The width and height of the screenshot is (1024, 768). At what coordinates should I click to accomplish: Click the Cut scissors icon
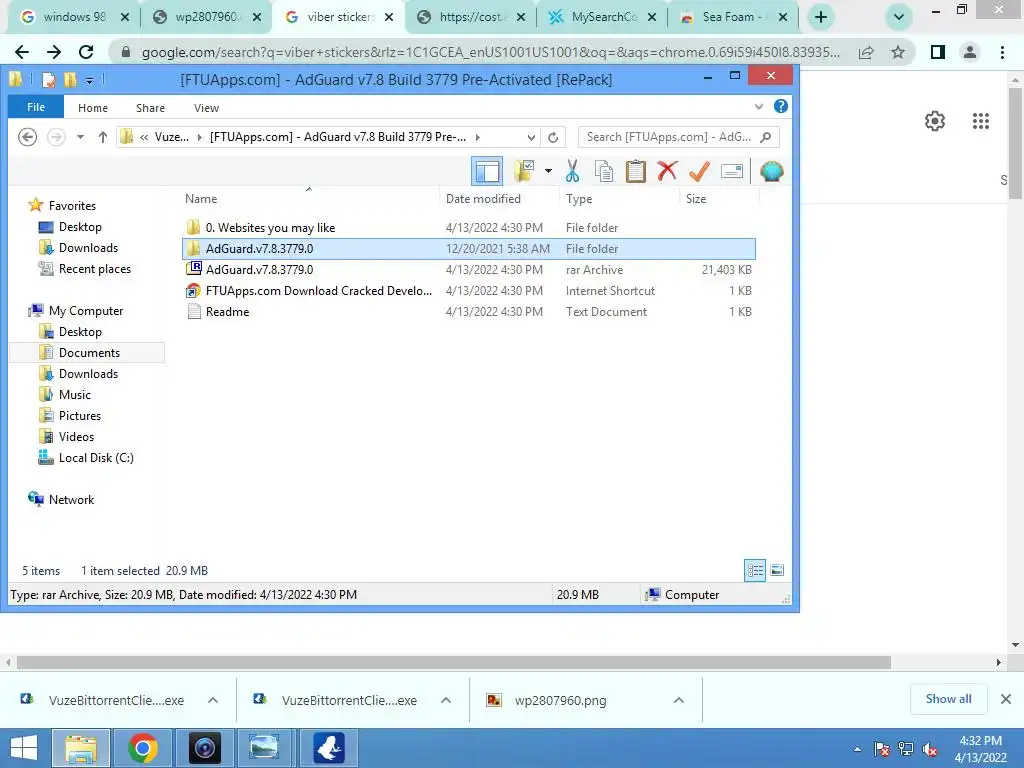coord(572,171)
